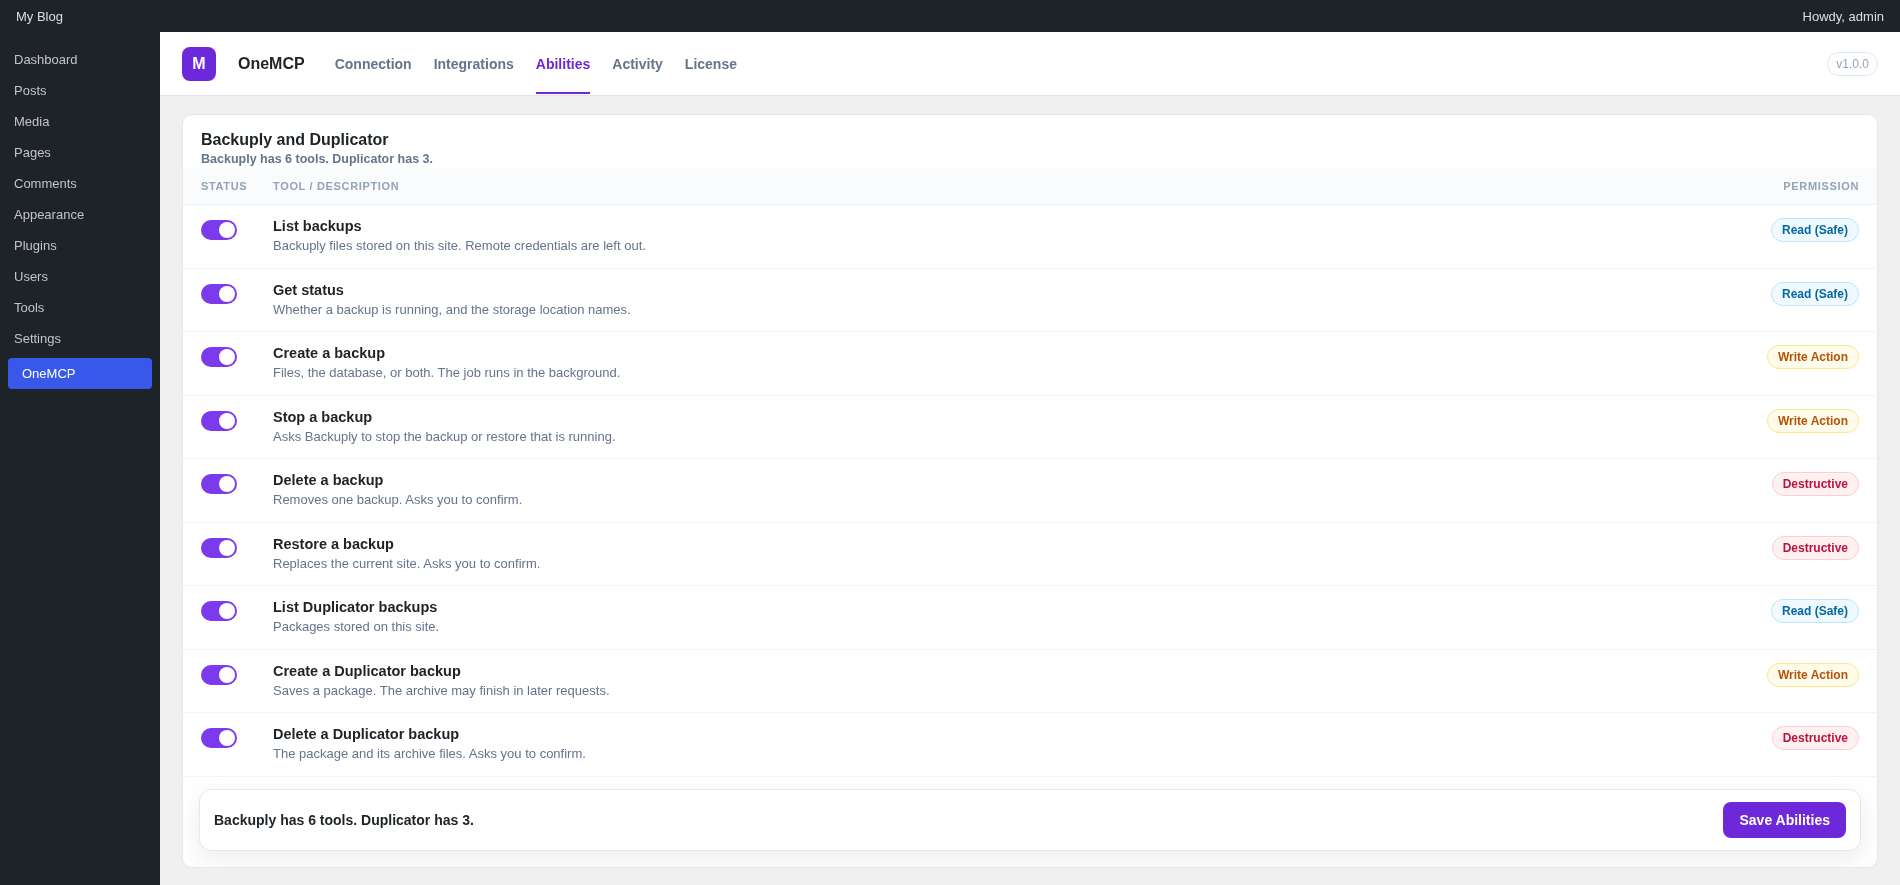1900x885 pixels.
Task: Click the PERMISSION column header
Action: click(1821, 186)
